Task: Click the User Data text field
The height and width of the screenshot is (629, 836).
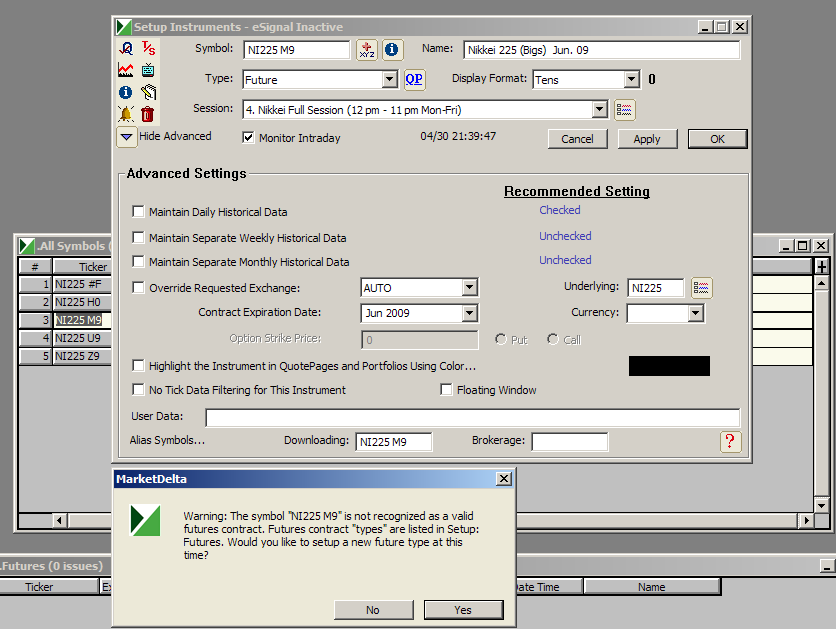Action: click(472, 417)
